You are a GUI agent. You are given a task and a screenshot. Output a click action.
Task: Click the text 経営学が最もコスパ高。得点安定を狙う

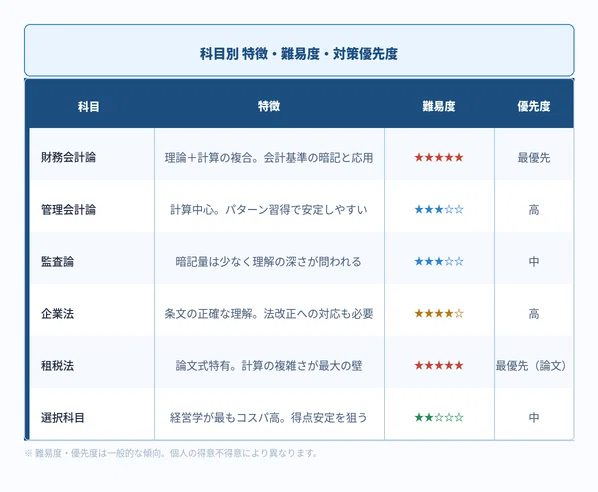269,418
